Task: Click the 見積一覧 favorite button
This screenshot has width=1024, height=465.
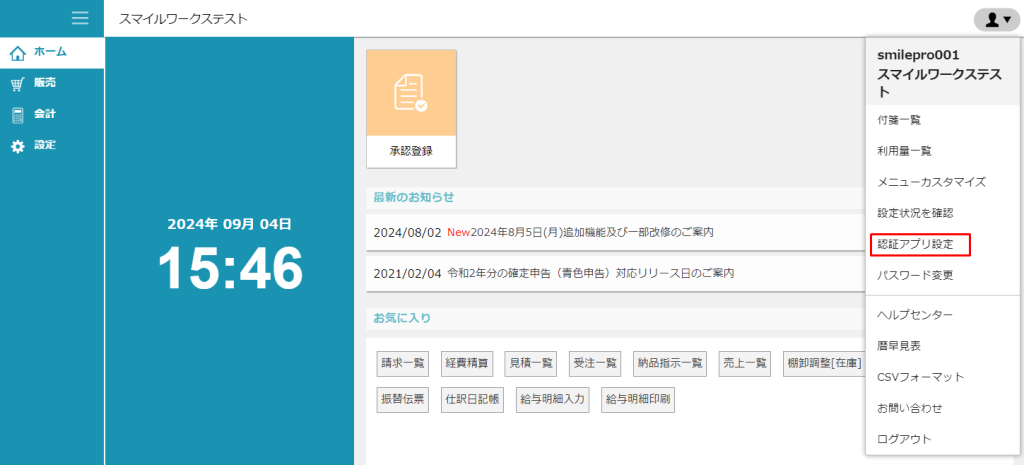Action: point(532,364)
